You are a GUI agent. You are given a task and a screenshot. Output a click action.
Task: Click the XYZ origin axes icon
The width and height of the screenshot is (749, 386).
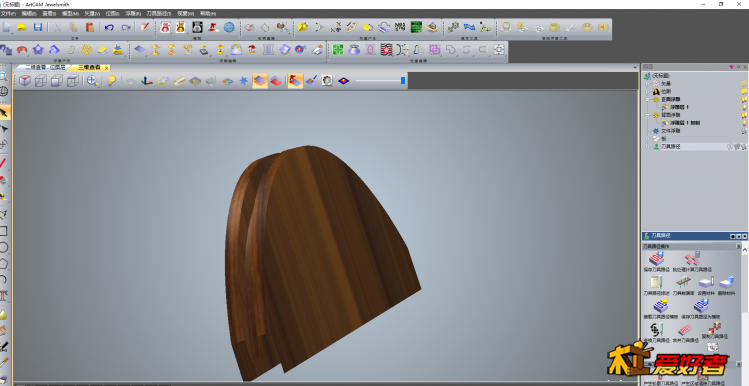[x=147, y=81]
